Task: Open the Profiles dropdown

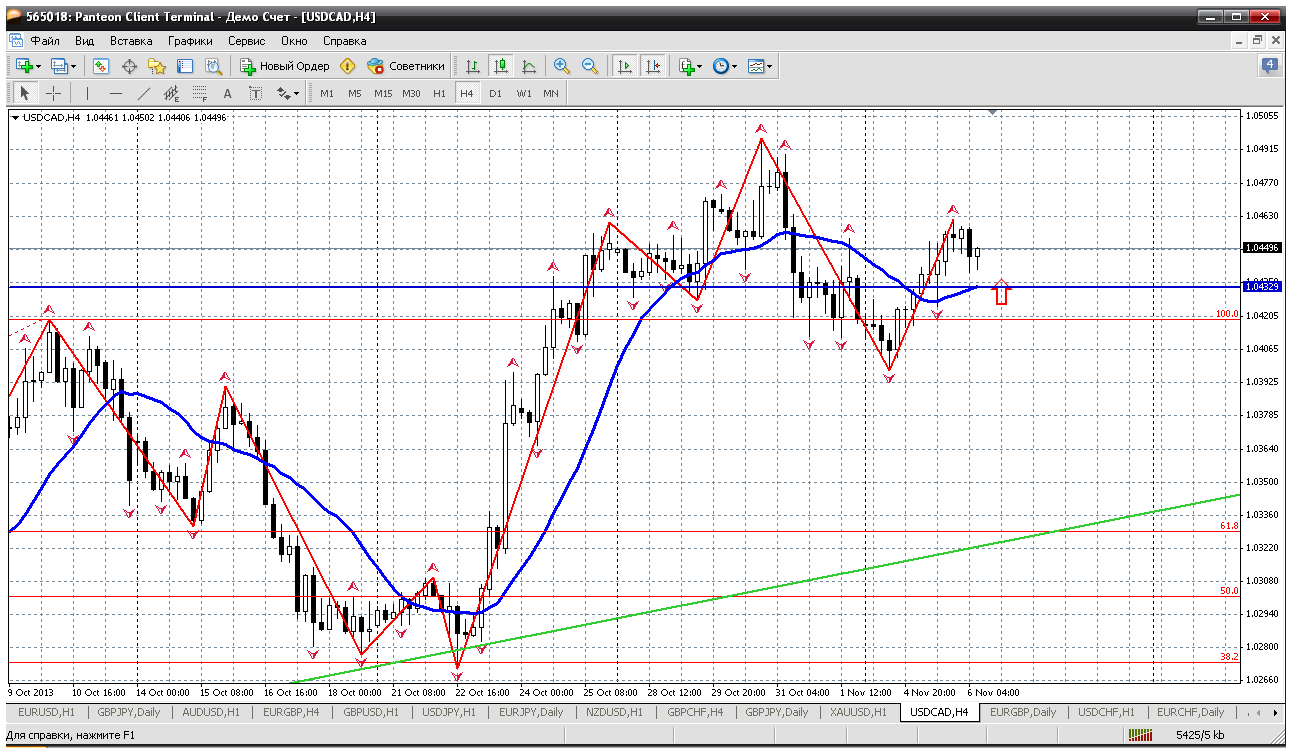Action: point(64,66)
